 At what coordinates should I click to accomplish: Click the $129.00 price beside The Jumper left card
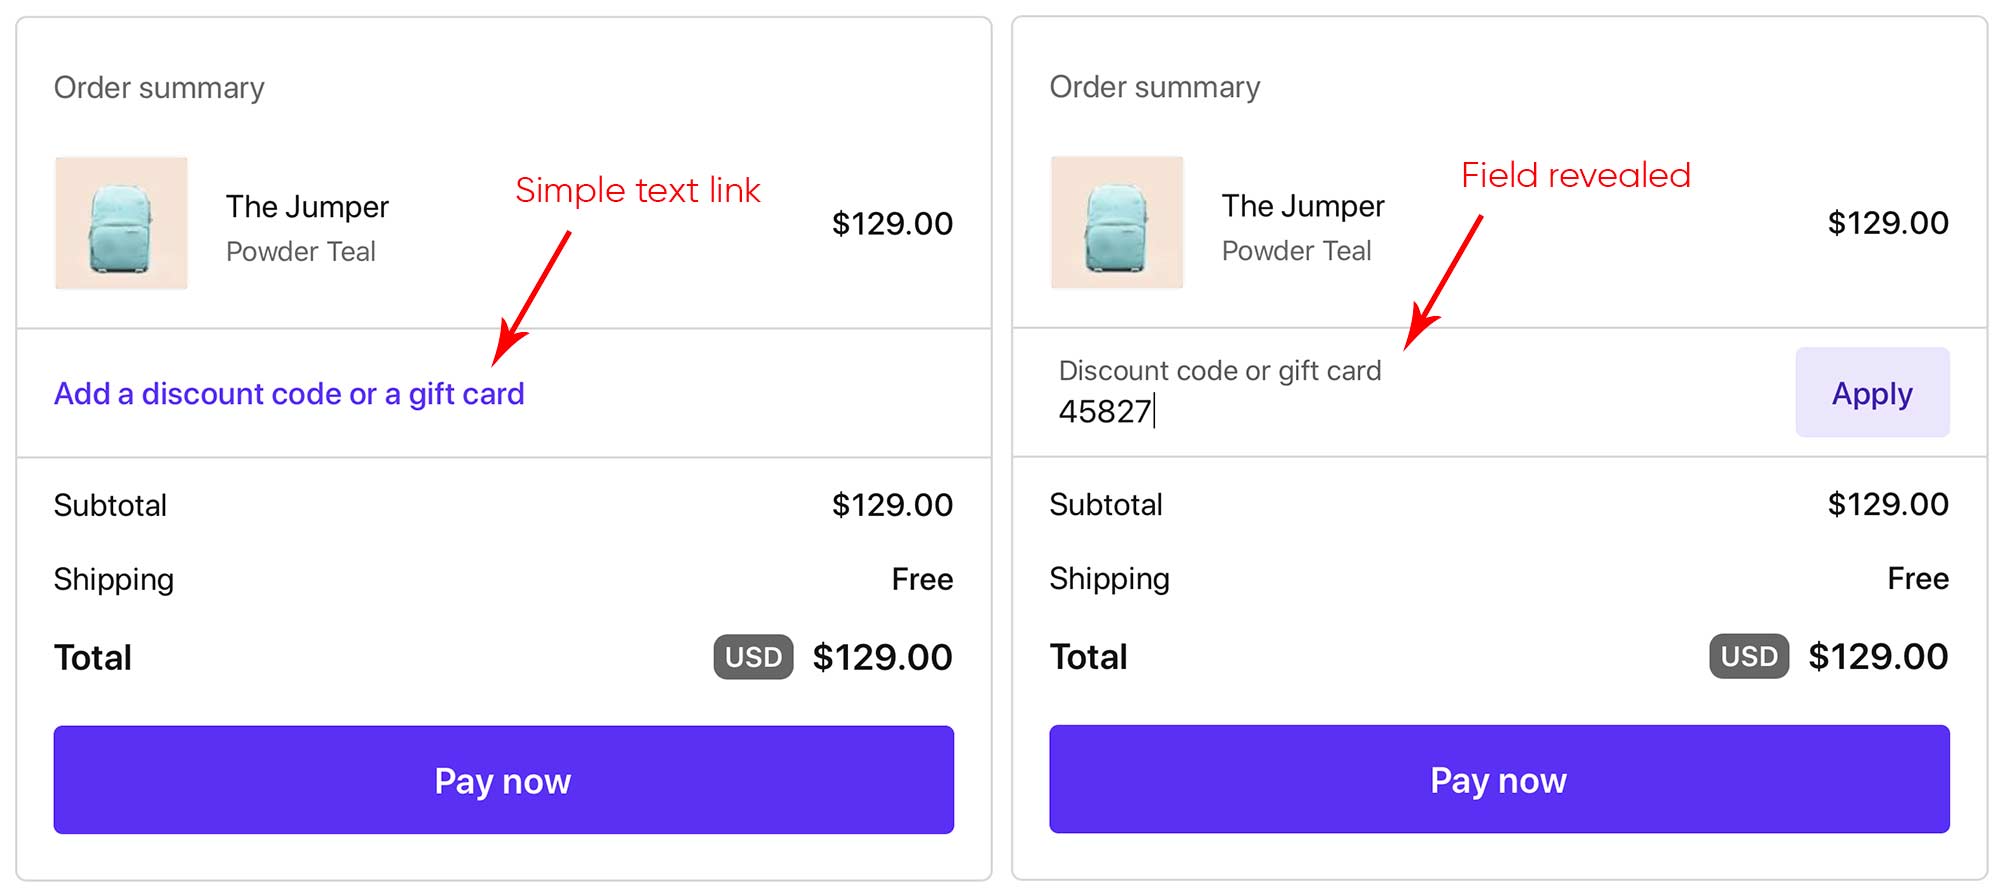tap(894, 223)
